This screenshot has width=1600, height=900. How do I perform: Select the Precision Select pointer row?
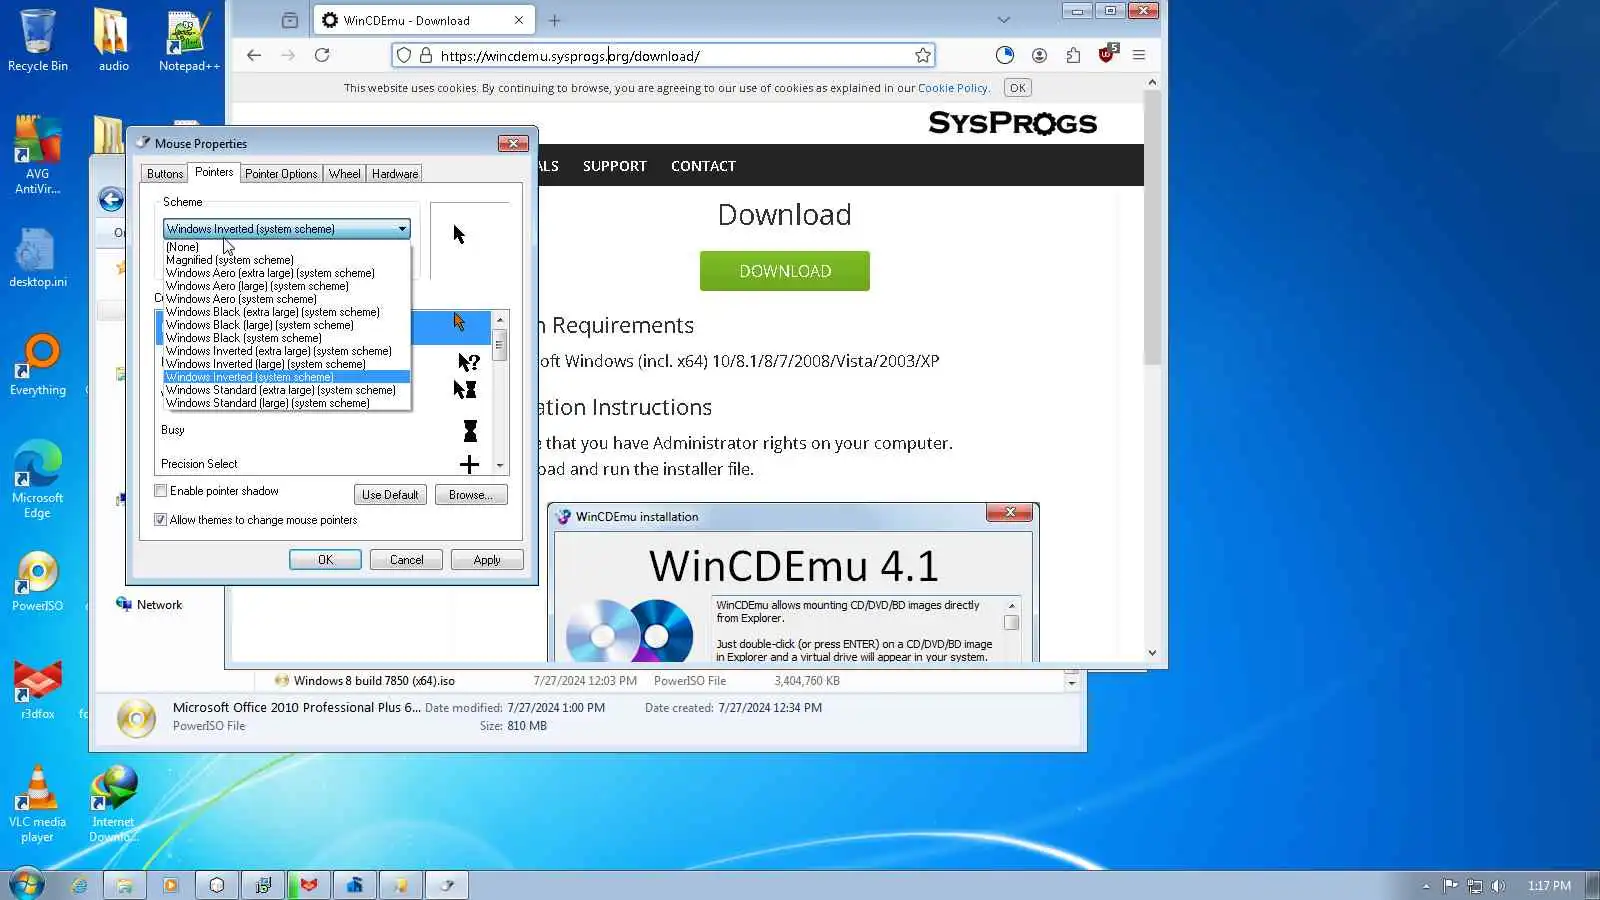tap(323, 464)
